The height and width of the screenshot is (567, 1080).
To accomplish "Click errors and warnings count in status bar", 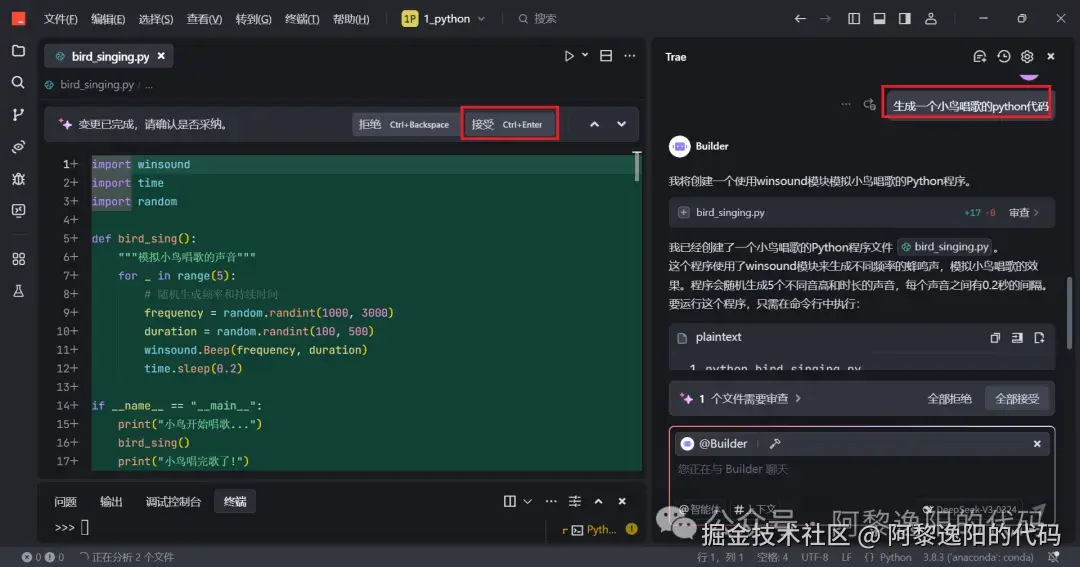I will (43, 557).
